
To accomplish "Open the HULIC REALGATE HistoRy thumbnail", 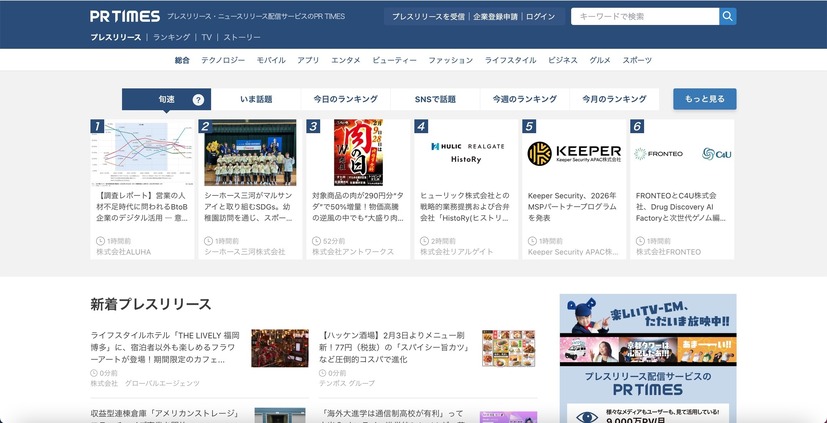I will (465, 153).
